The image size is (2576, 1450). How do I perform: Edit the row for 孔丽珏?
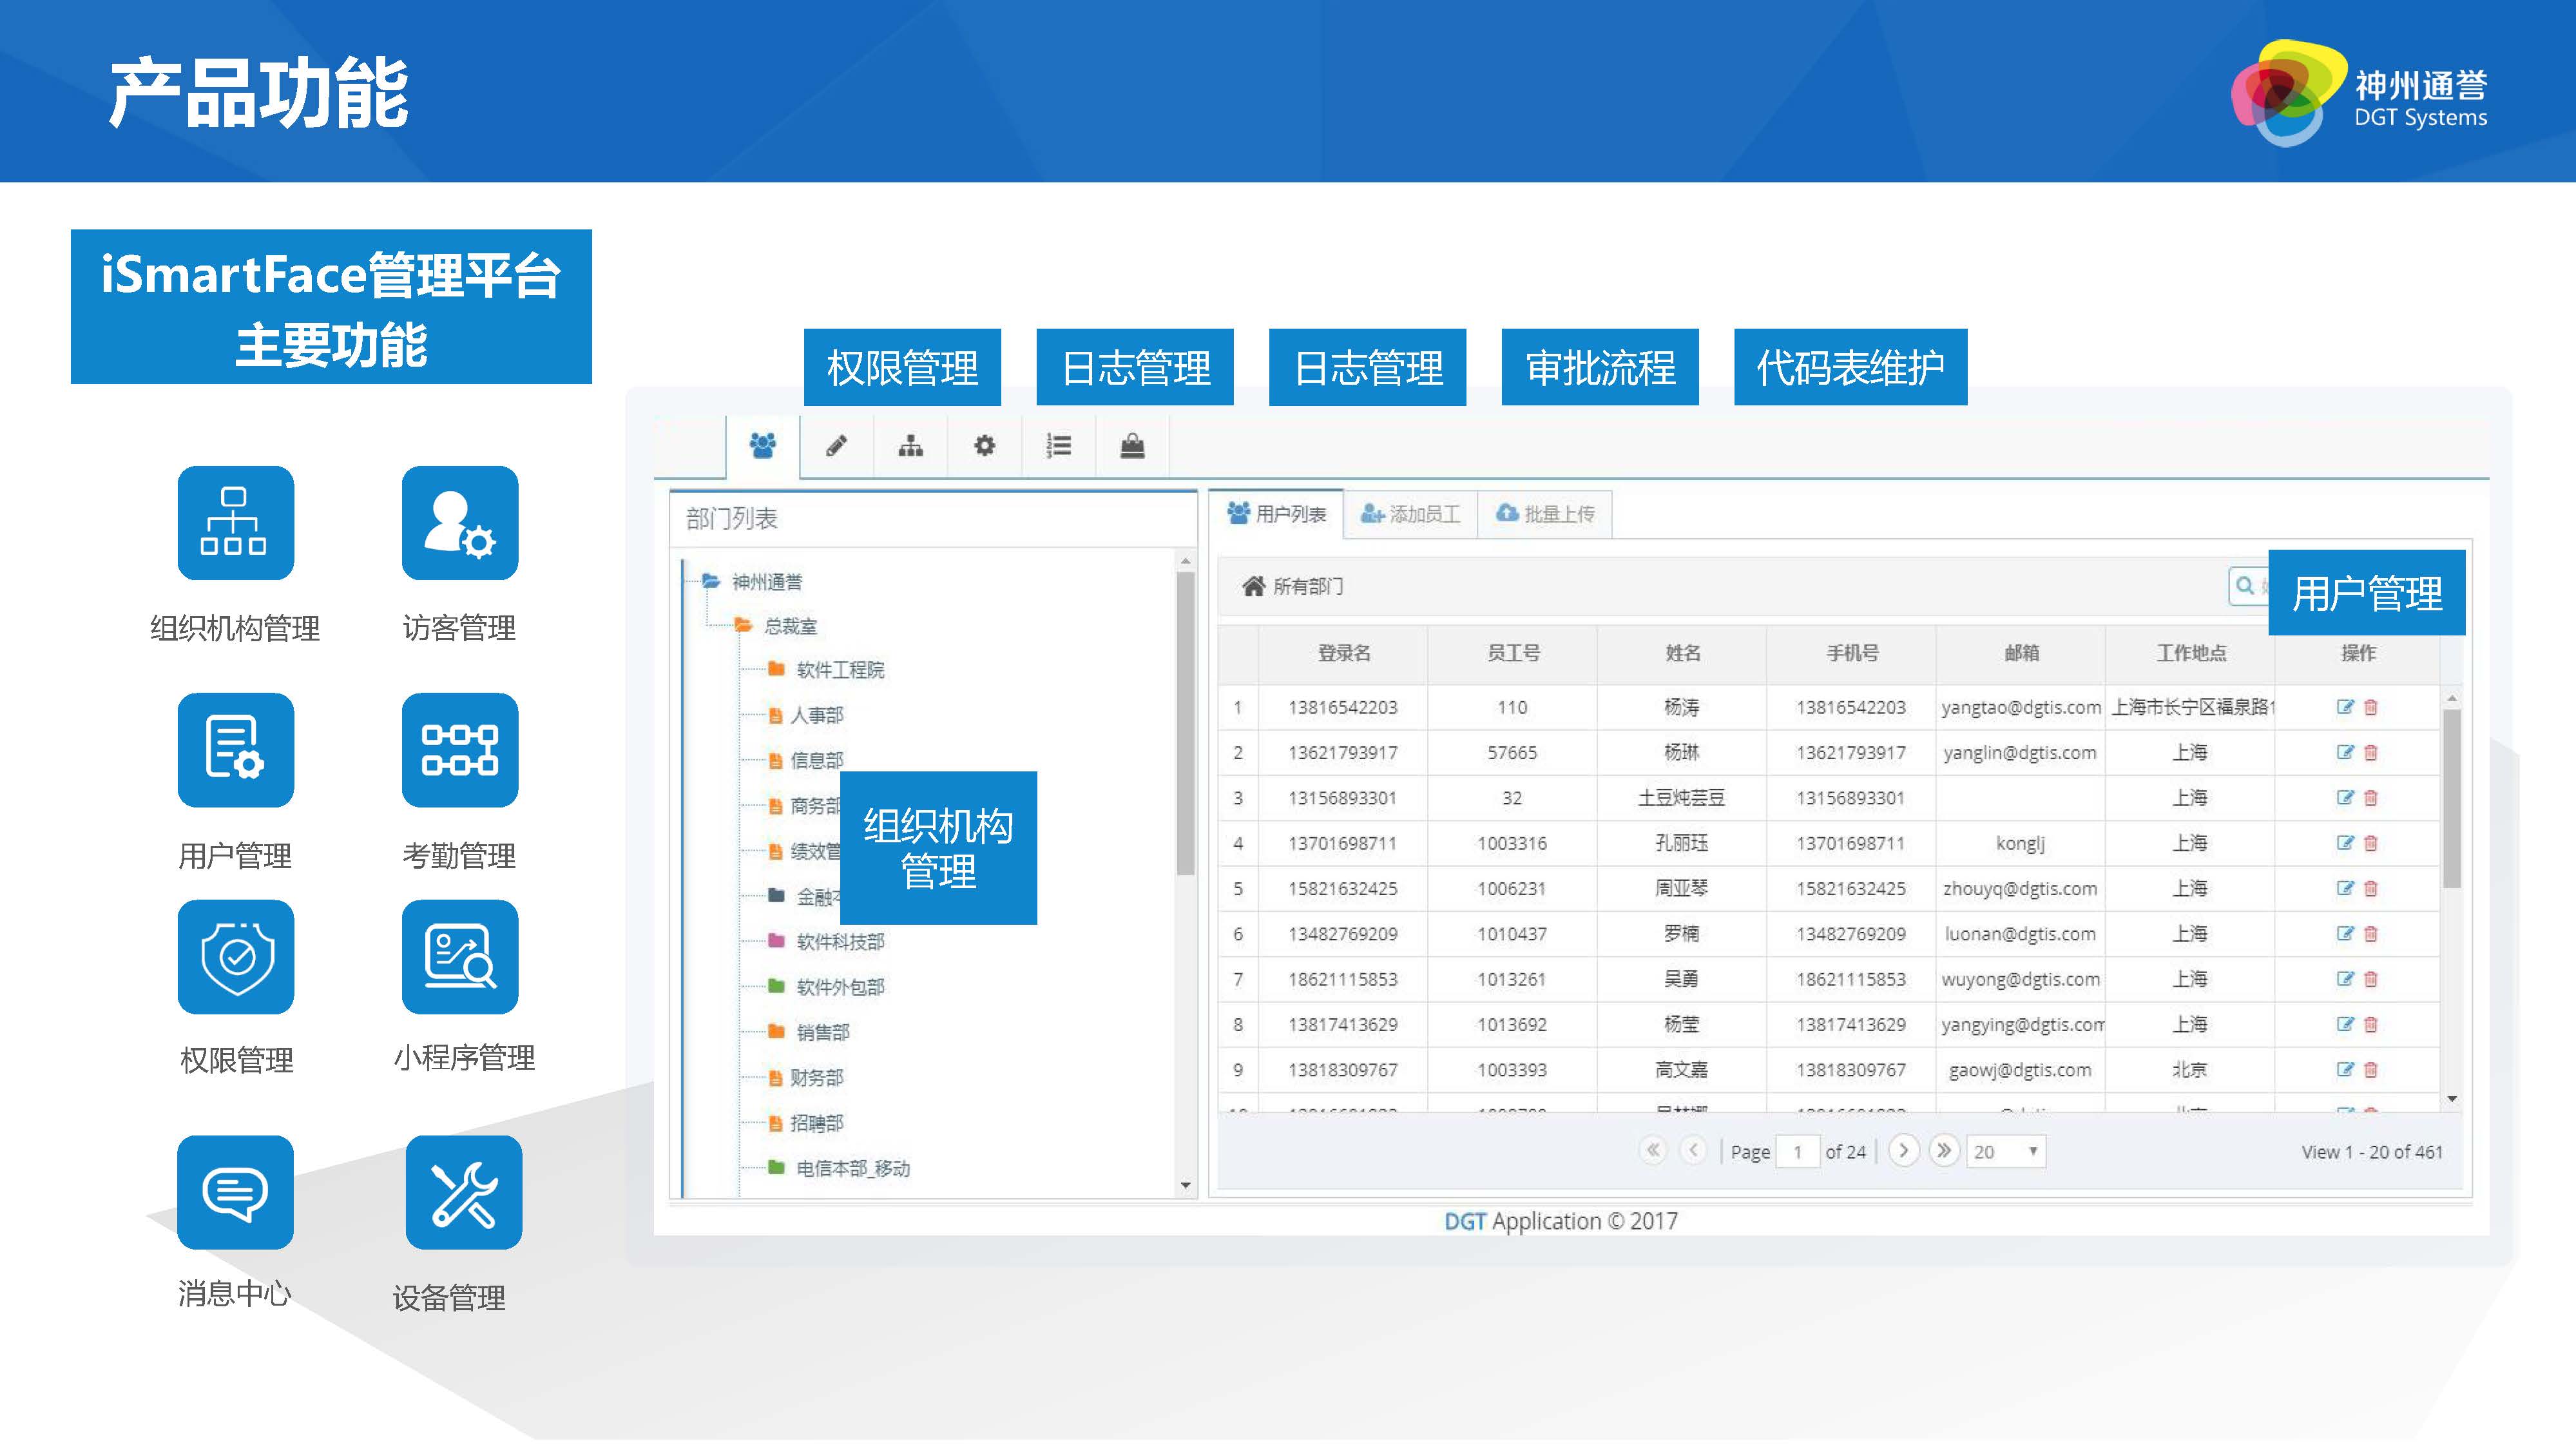(2344, 843)
